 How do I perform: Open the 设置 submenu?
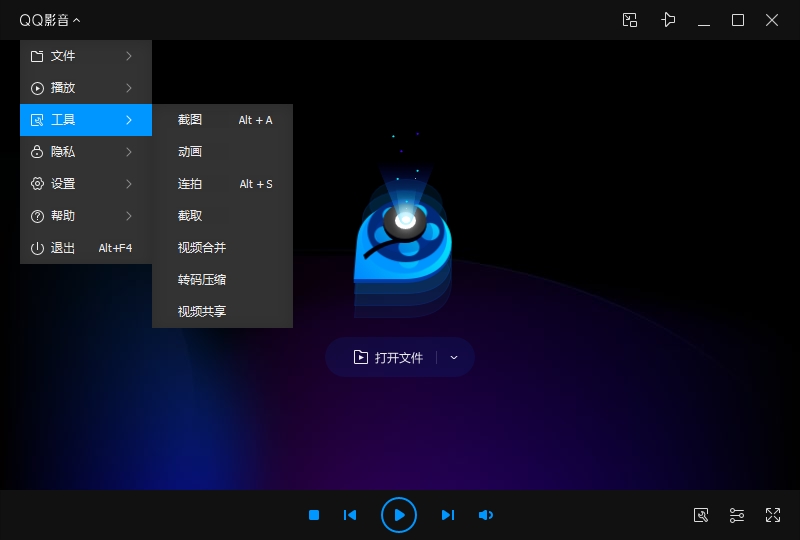(86, 184)
